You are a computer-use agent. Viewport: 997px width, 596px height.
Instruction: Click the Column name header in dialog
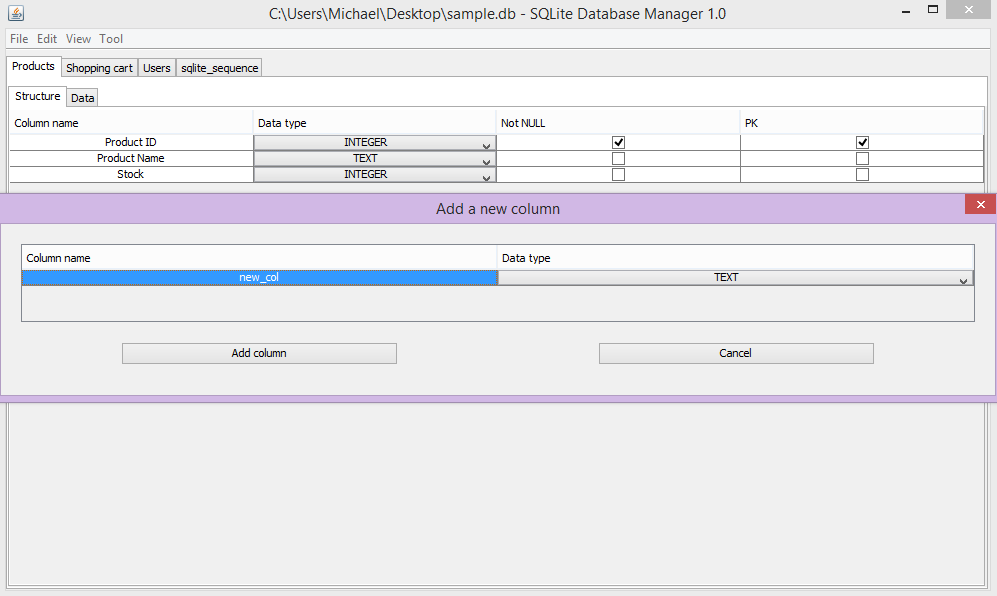pos(259,258)
